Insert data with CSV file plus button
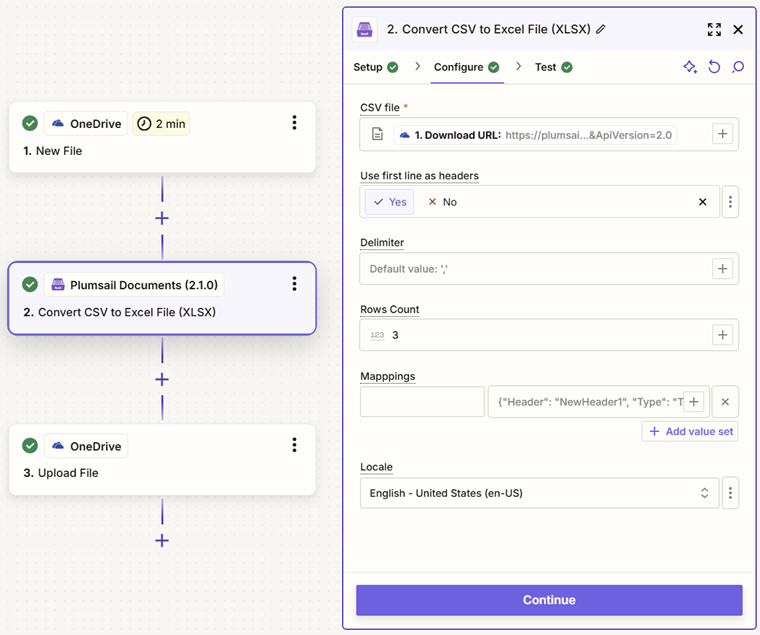 point(722,134)
